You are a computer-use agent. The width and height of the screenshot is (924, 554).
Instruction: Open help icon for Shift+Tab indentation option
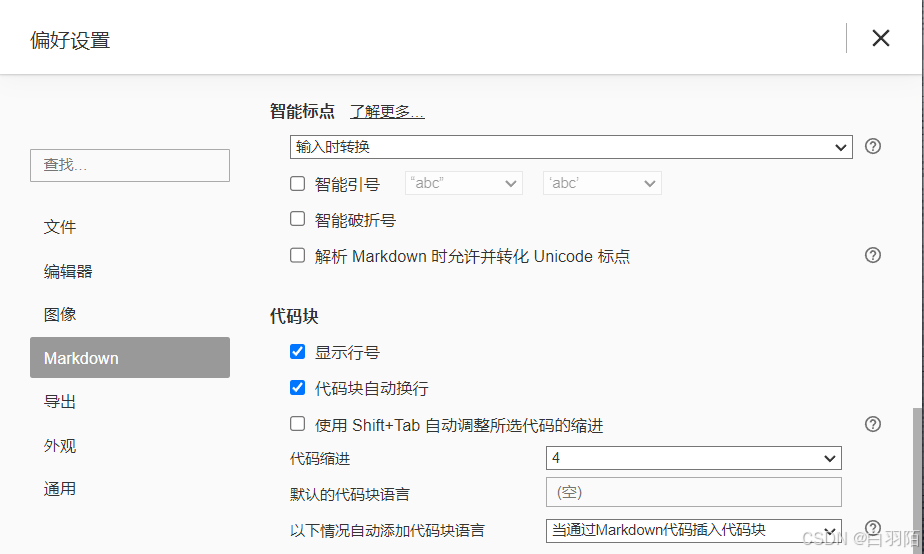(x=873, y=424)
